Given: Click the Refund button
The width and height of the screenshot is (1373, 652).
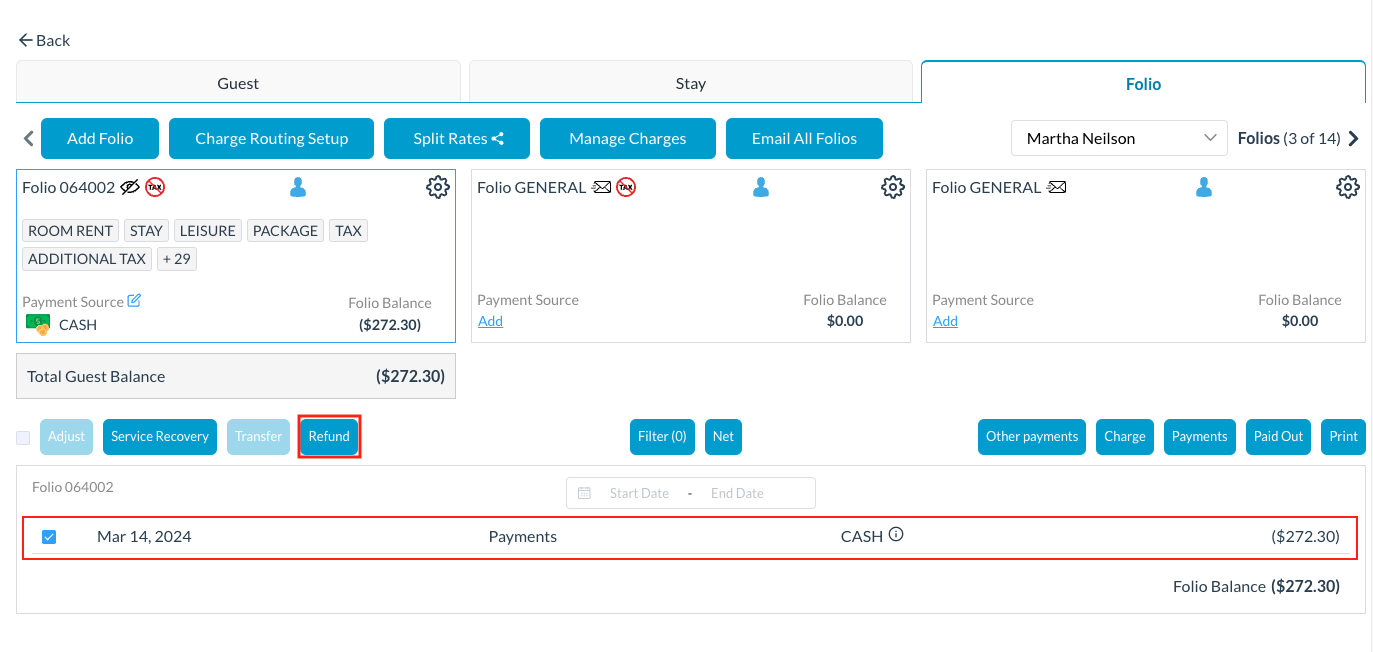Looking at the screenshot, I should click(x=329, y=437).
